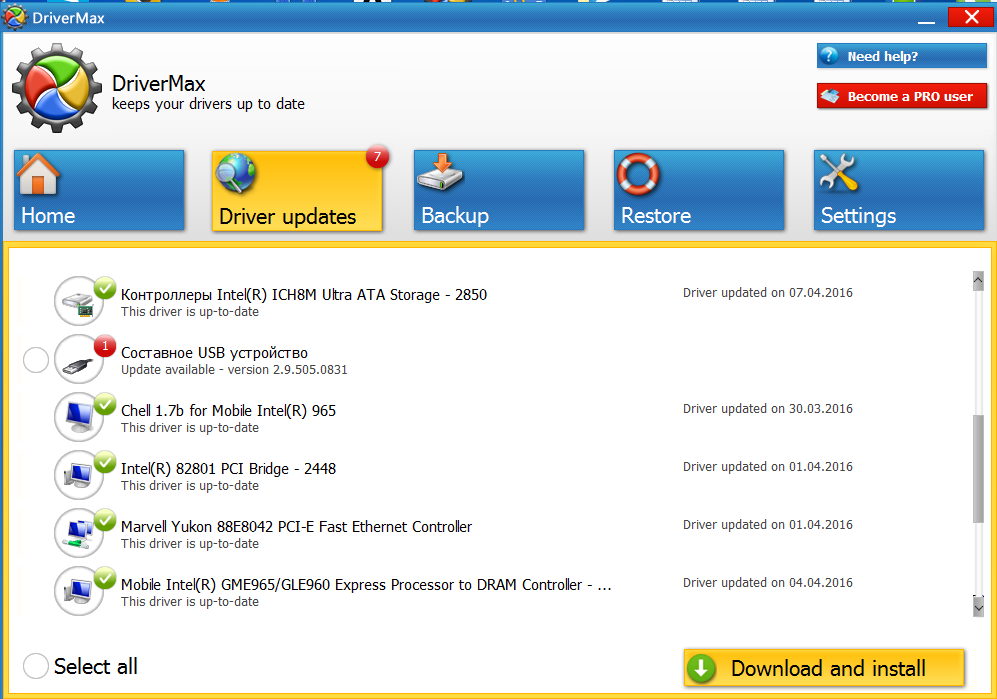Close the DriverMax window

(971, 17)
